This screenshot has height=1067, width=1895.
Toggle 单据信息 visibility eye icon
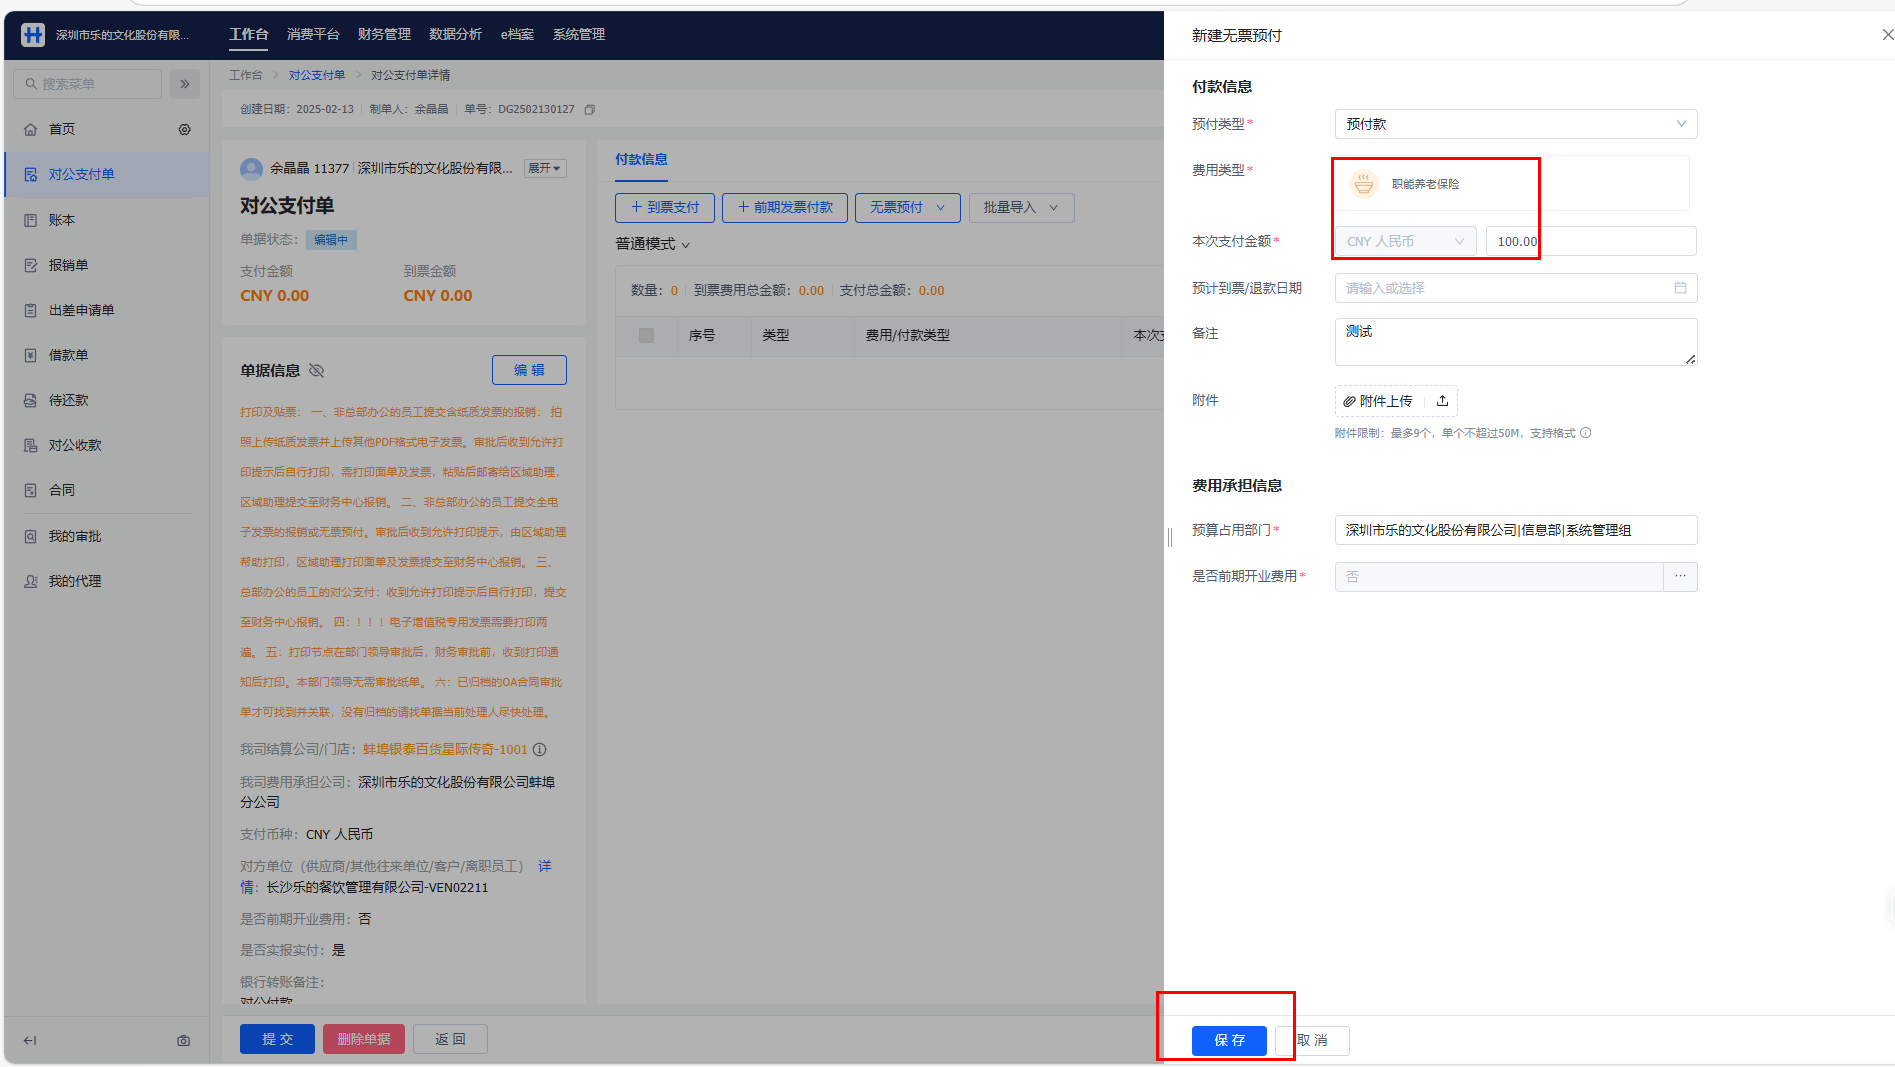pyautogui.click(x=317, y=370)
